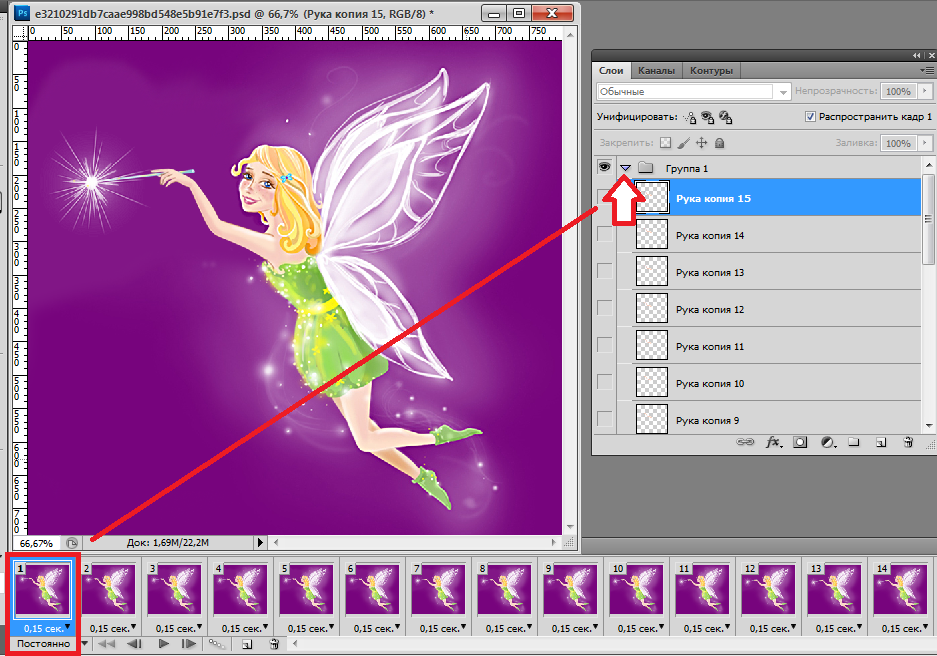This screenshot has height=656, width=937.
Task: Click the unify layer position icon
Action: click(690, 117)
